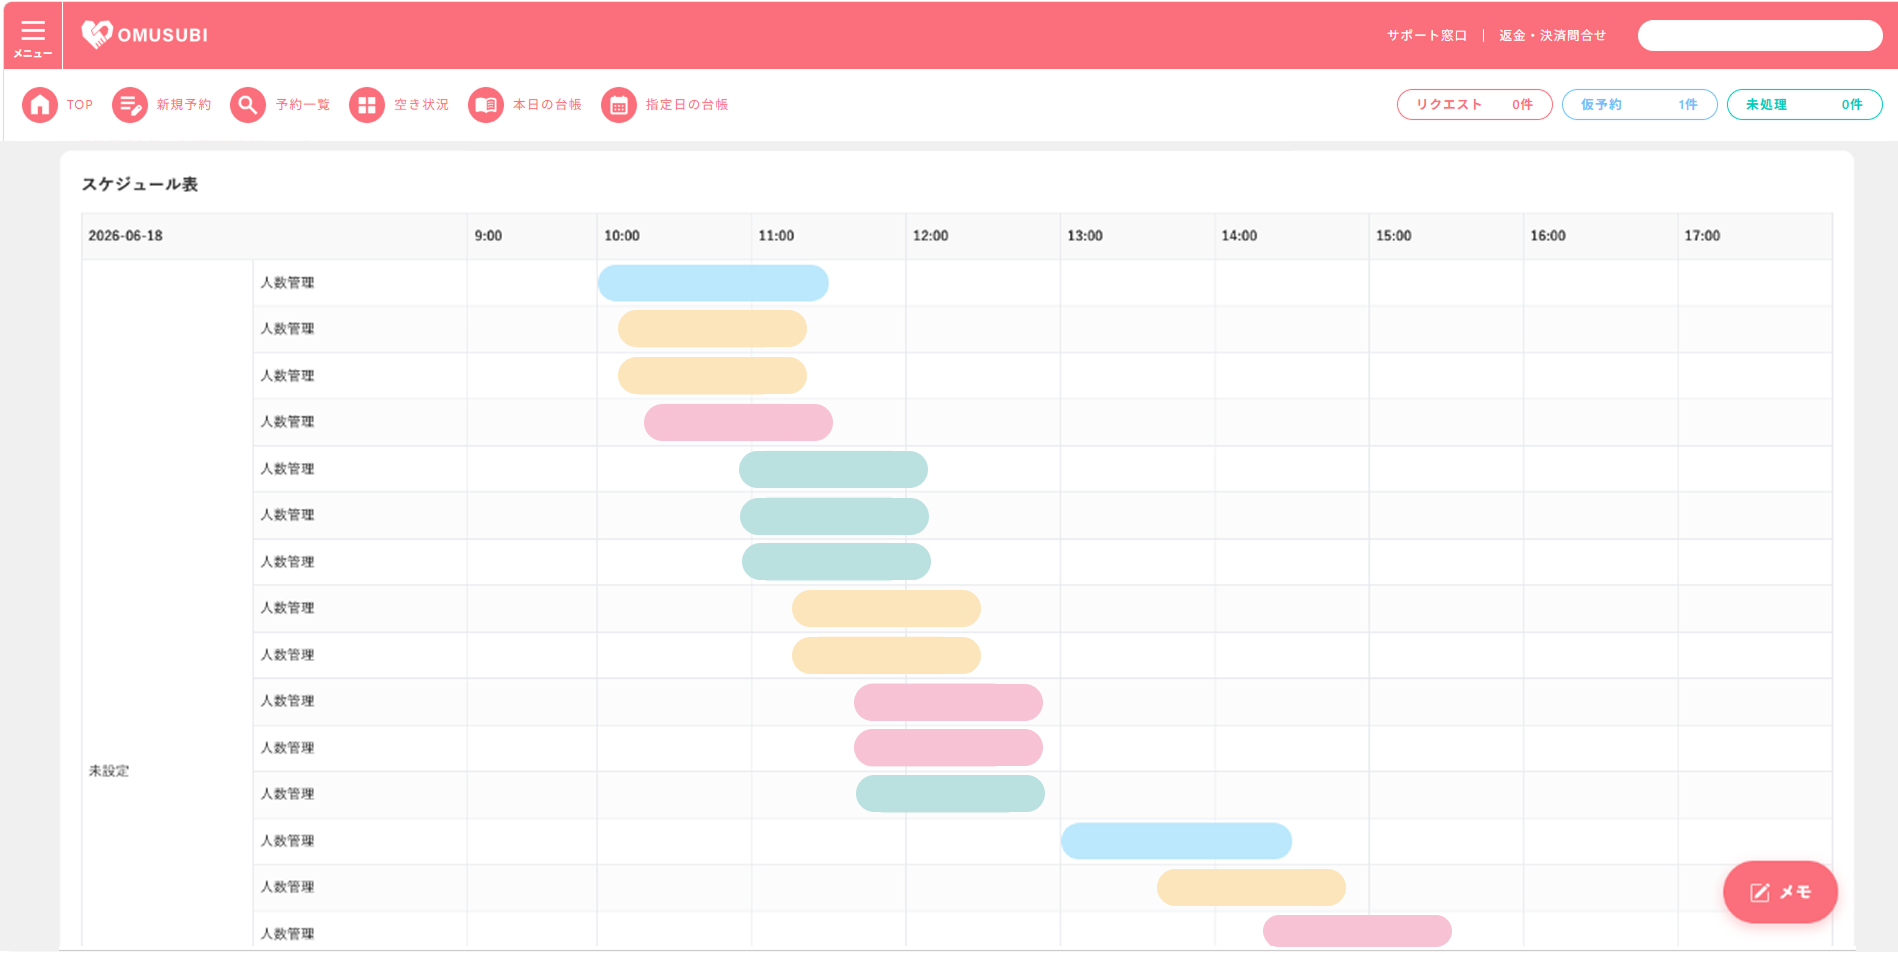This screenshot has height=954, width=1898.
Task: Open 指定日の台帳 calendar icon
Action: 619,104
